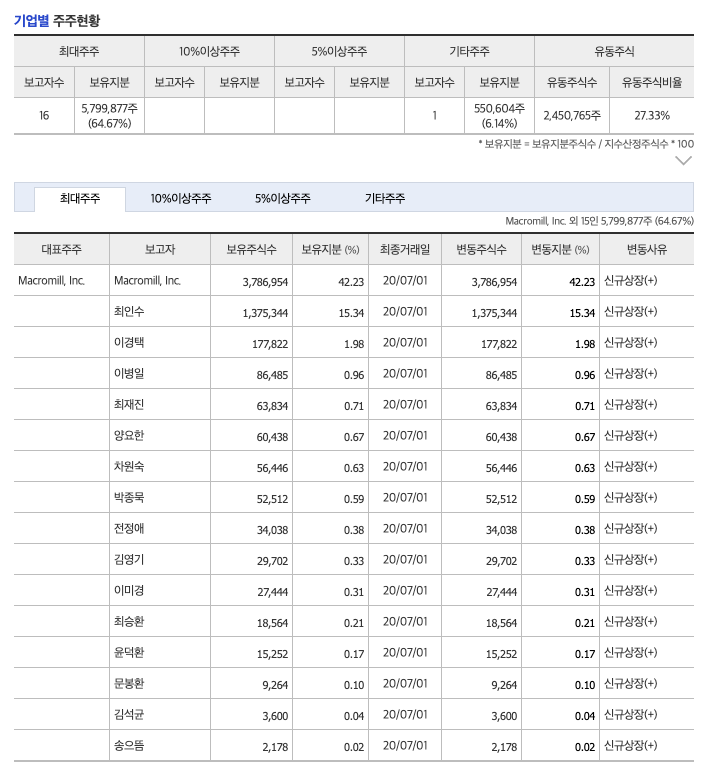Click the 기타주주 header in summary table
The height and width of the screenshot is (768, 702).
coord(469,51)
